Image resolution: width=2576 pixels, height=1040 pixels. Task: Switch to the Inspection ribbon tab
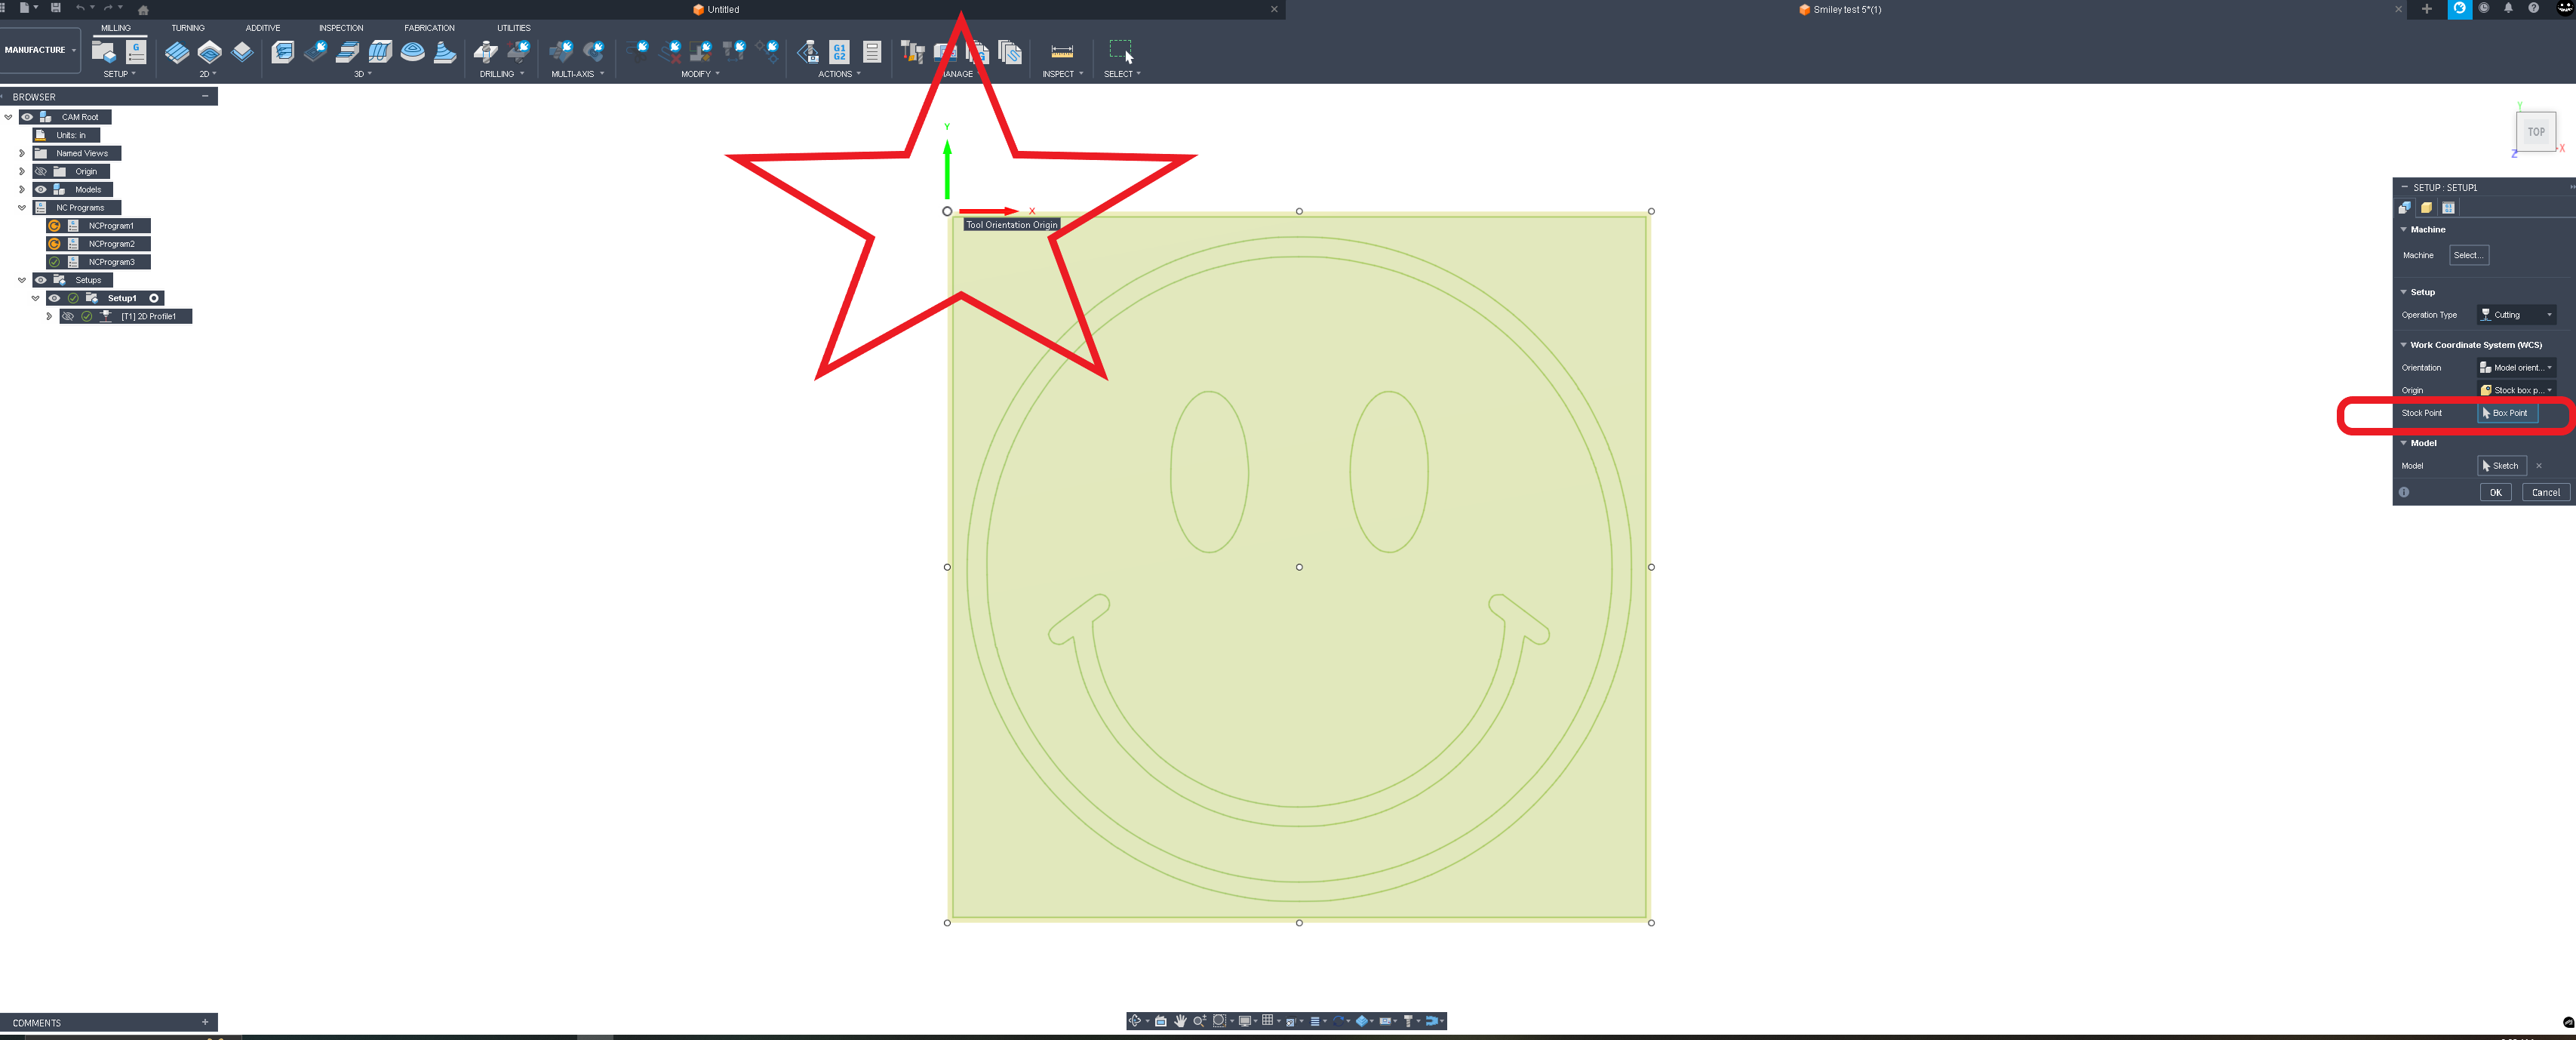(x=340, y=28)
